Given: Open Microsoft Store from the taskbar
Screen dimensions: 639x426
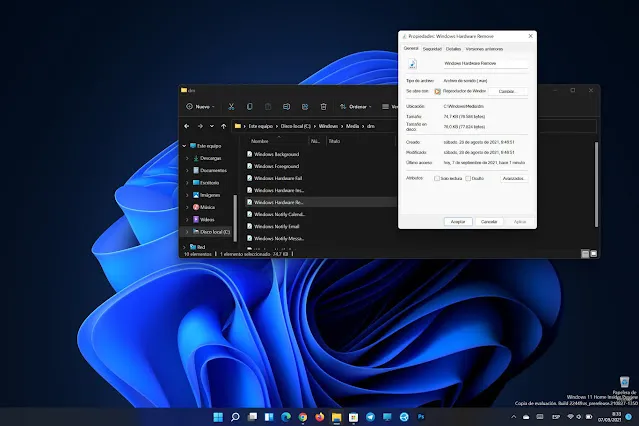Looking at the screenshot, I should coord(353,417).
